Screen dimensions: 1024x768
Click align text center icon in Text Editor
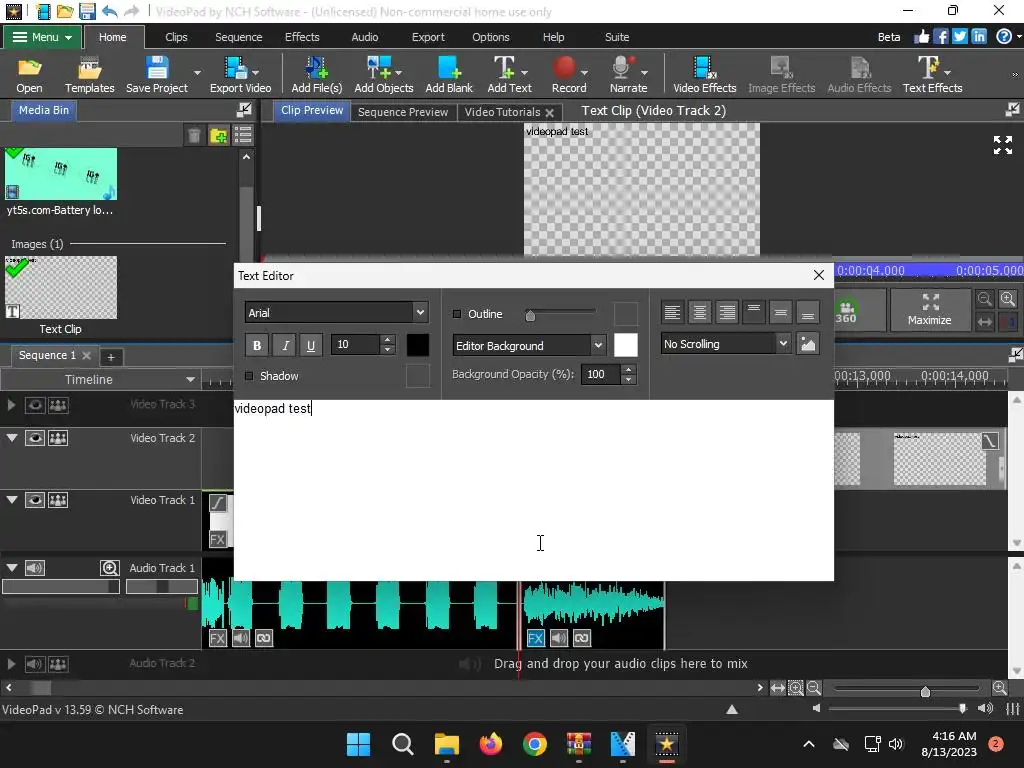coord(699,313)
